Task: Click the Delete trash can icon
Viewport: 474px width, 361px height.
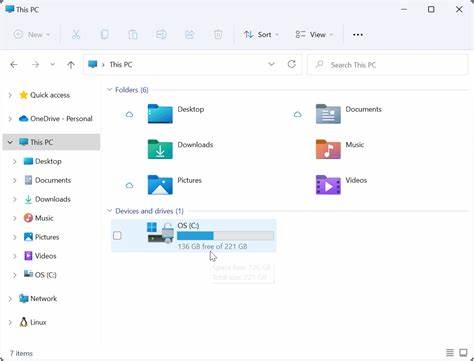Action: click(218, 34)
